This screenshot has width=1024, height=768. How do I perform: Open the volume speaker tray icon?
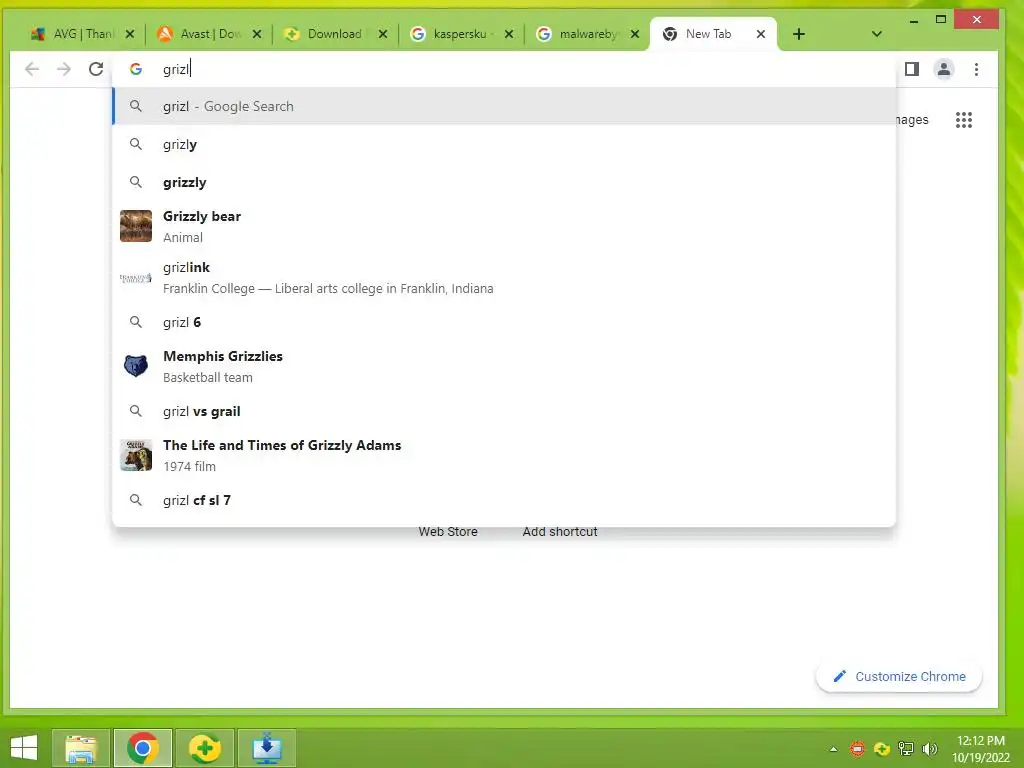[x=930, y=748]
